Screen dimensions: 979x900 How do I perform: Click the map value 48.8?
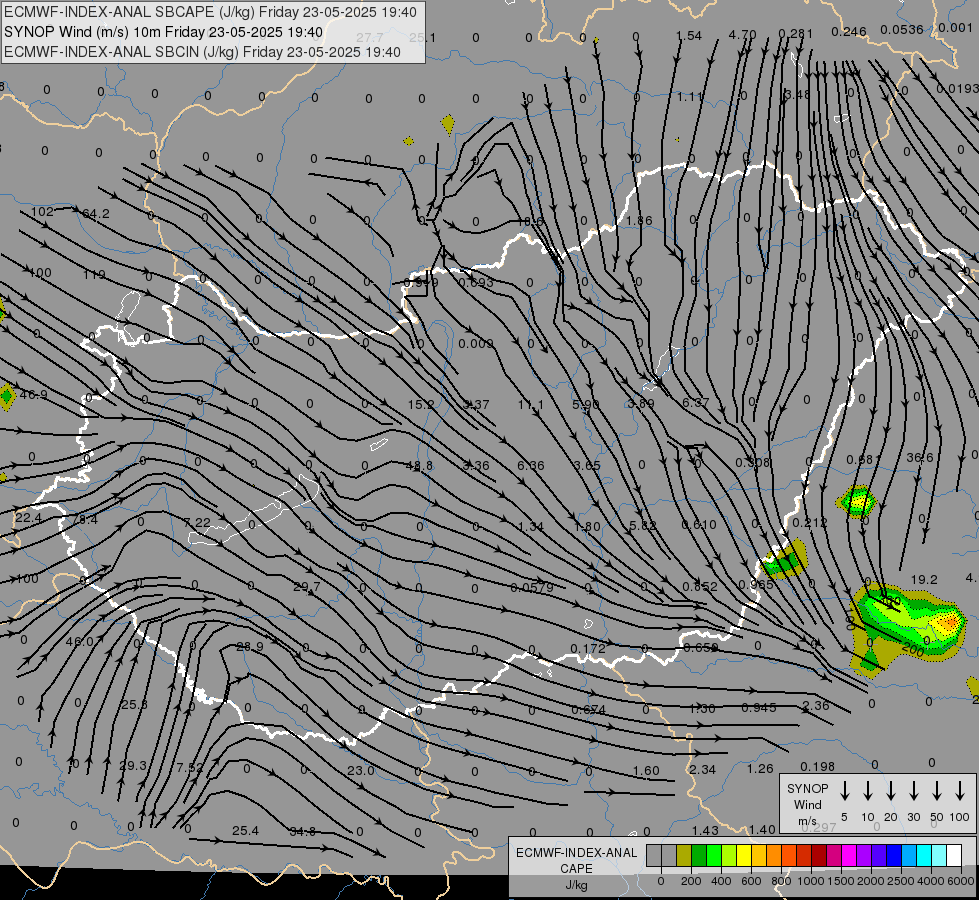(x=420, y=466)
